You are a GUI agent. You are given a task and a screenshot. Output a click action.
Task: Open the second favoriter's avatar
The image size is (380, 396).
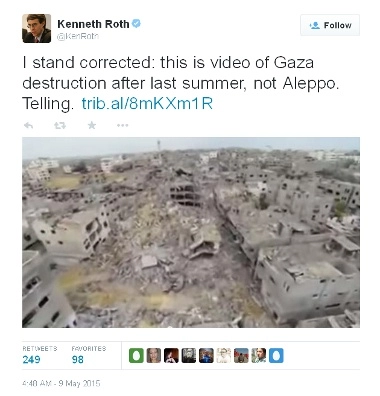click(x=154, y=355)
